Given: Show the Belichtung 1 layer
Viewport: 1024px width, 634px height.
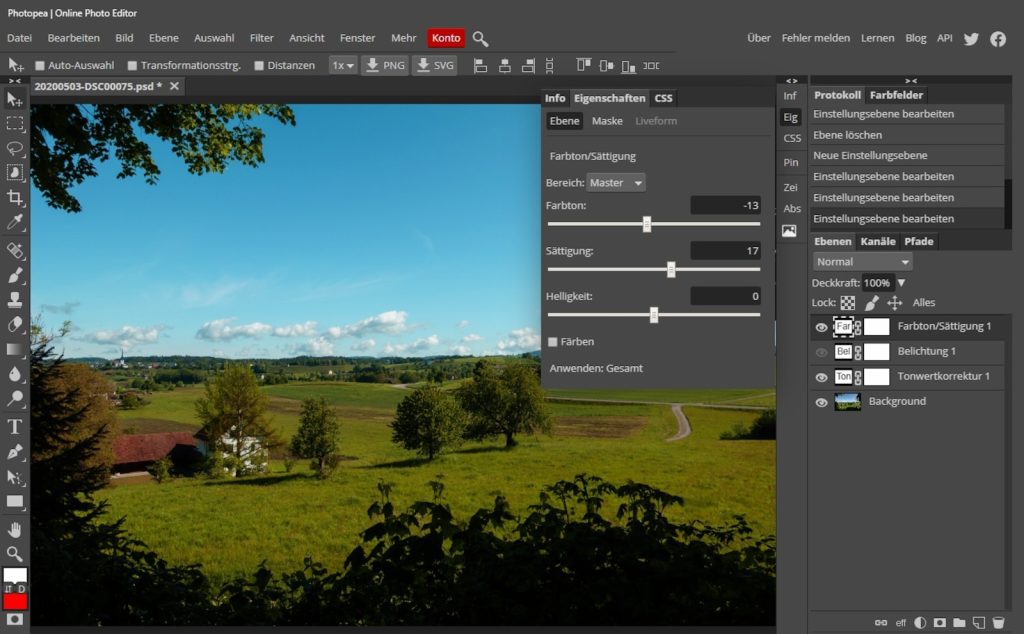Looking at the screenshot, I should [820, 352].
